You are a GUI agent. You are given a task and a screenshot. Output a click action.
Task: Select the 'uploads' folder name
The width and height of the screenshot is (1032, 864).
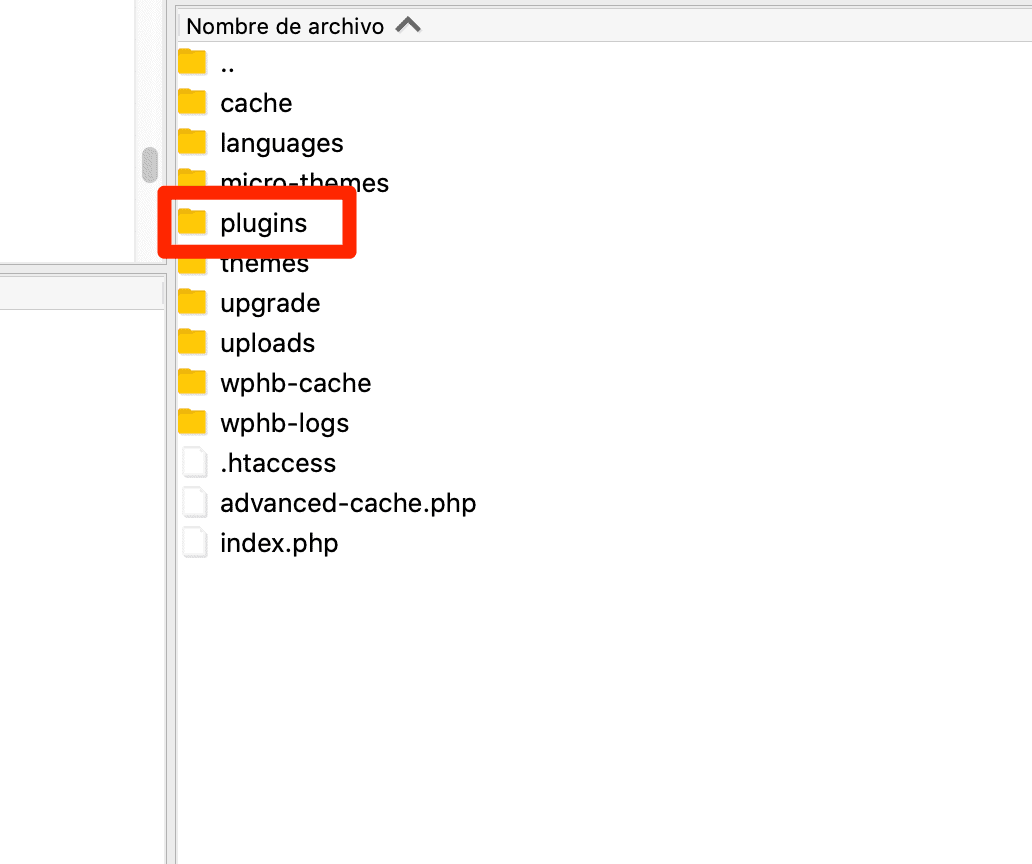[268, 343]
